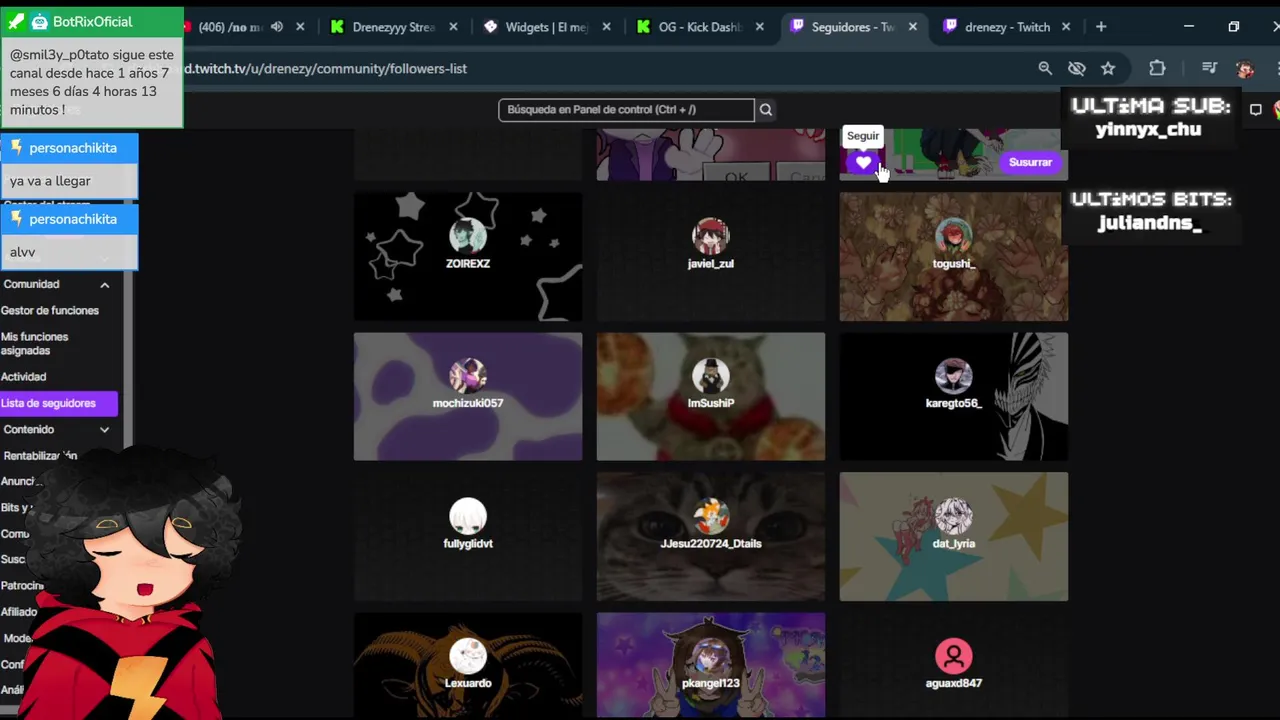The width and height of the screenshot is (1280, 720).
Task: Click fullyglidvt profile avatar
Action: tap(468, 516)
